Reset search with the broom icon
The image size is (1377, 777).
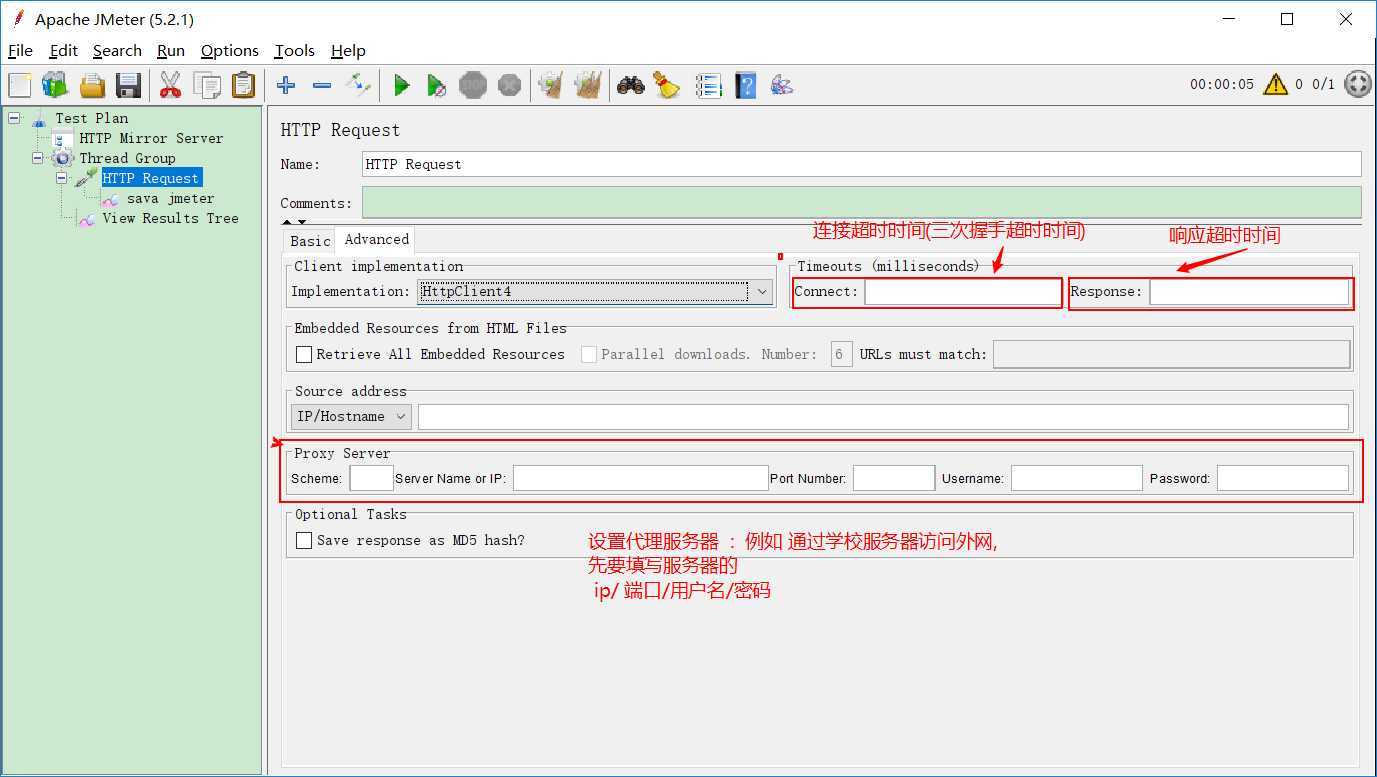(x=666, y=85)
